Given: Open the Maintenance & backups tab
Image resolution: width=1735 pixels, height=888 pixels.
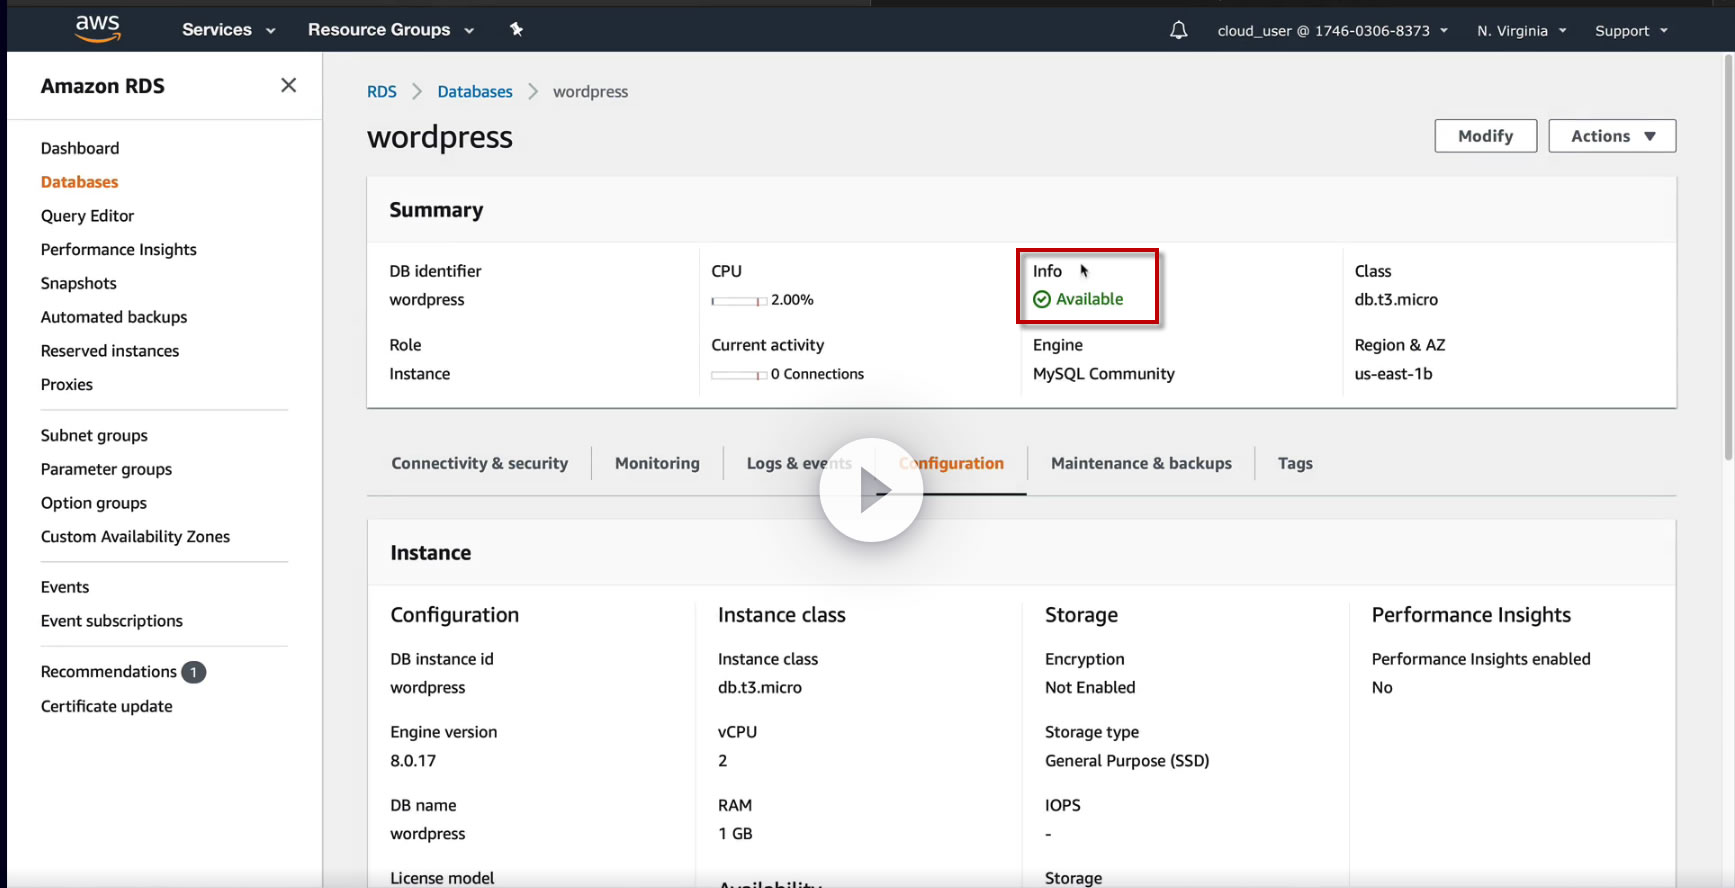Looking at the screenshot, I should click(1141, 463).
